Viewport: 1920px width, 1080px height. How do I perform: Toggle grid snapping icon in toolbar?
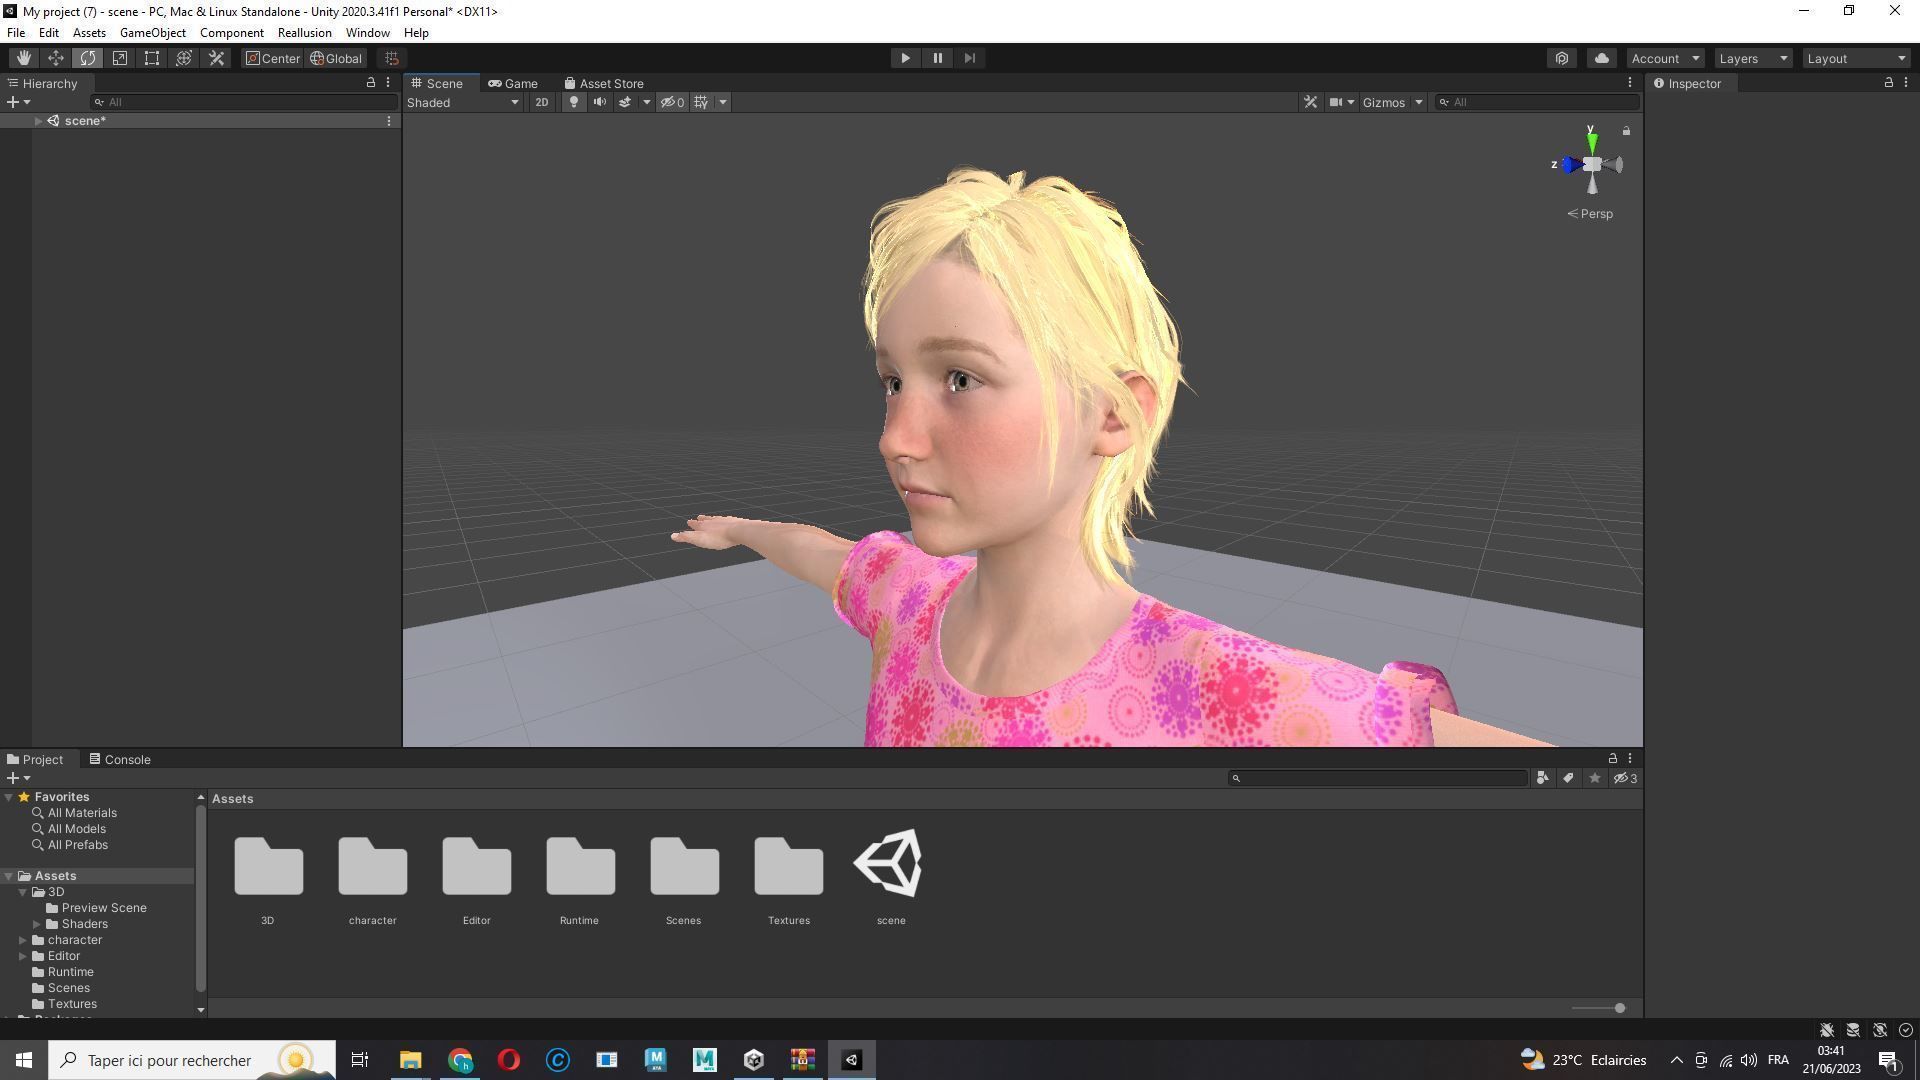point(392,58)
